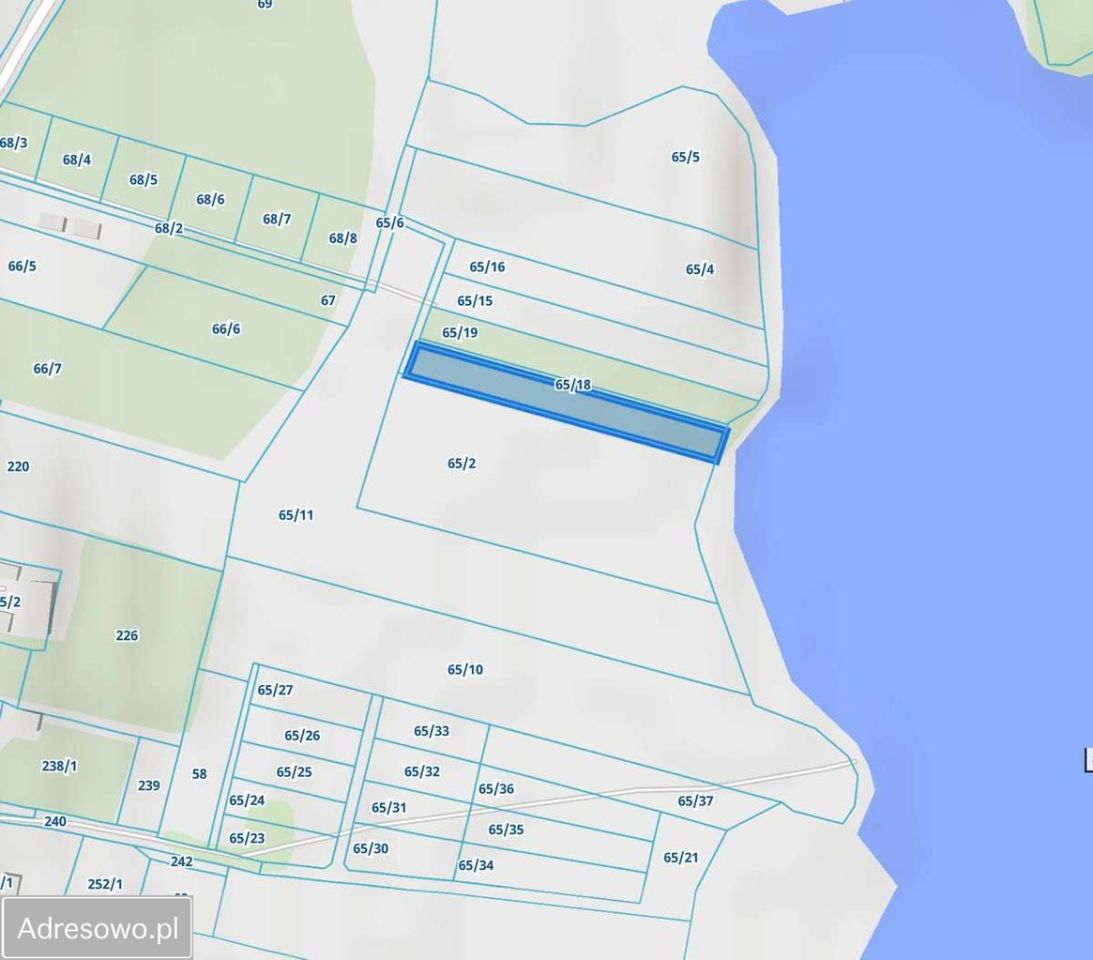Screen dimensions: 1093x960
Task: Click parcel label 65/15
Action: [x=475, y=301]
